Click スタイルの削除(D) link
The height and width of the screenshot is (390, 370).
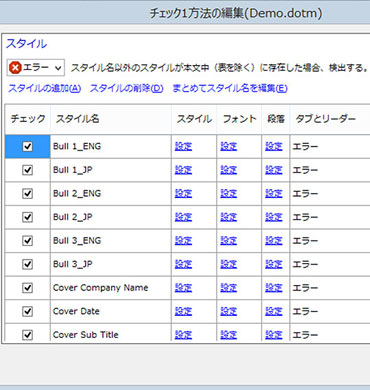(x=126, y=88)
